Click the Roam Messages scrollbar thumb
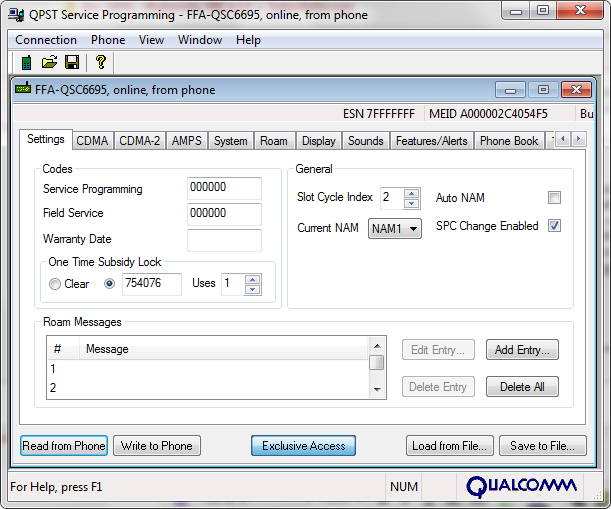This screenshot has width=611, height=509. click(376, 362)
